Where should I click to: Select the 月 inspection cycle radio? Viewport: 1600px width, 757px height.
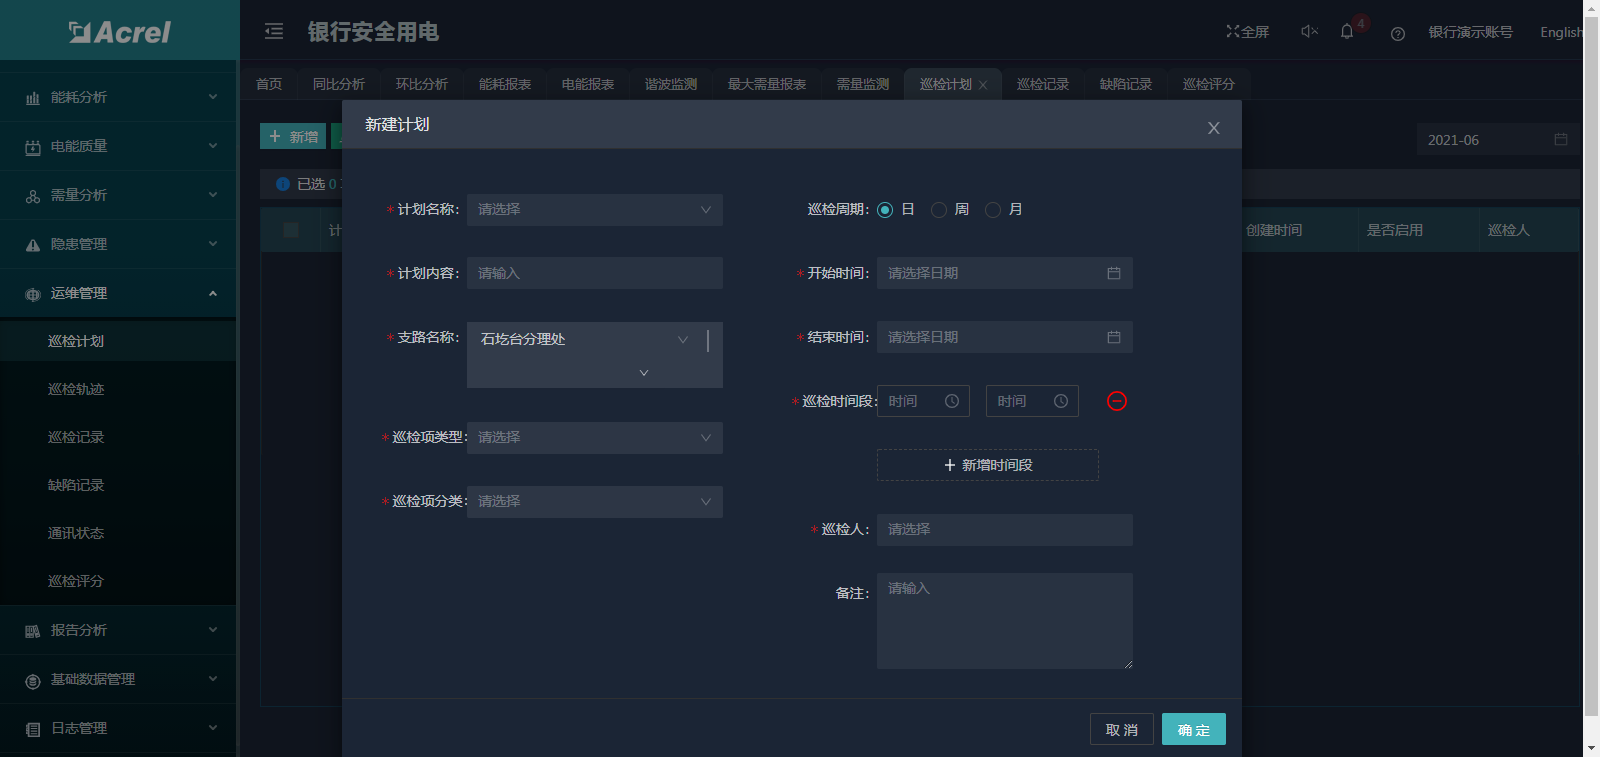coord(993,210)
